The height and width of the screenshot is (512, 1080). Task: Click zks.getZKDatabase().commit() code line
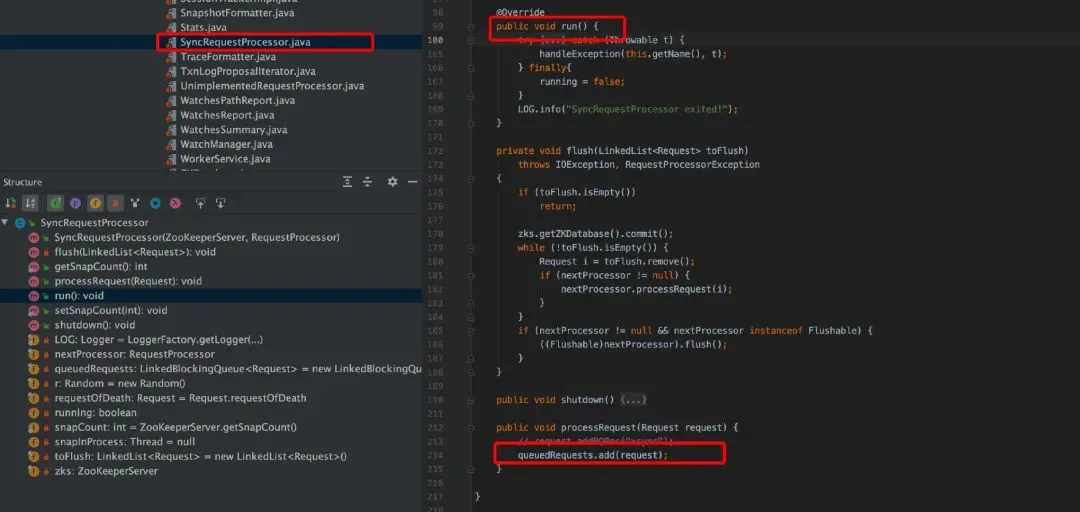click(595, 234)
